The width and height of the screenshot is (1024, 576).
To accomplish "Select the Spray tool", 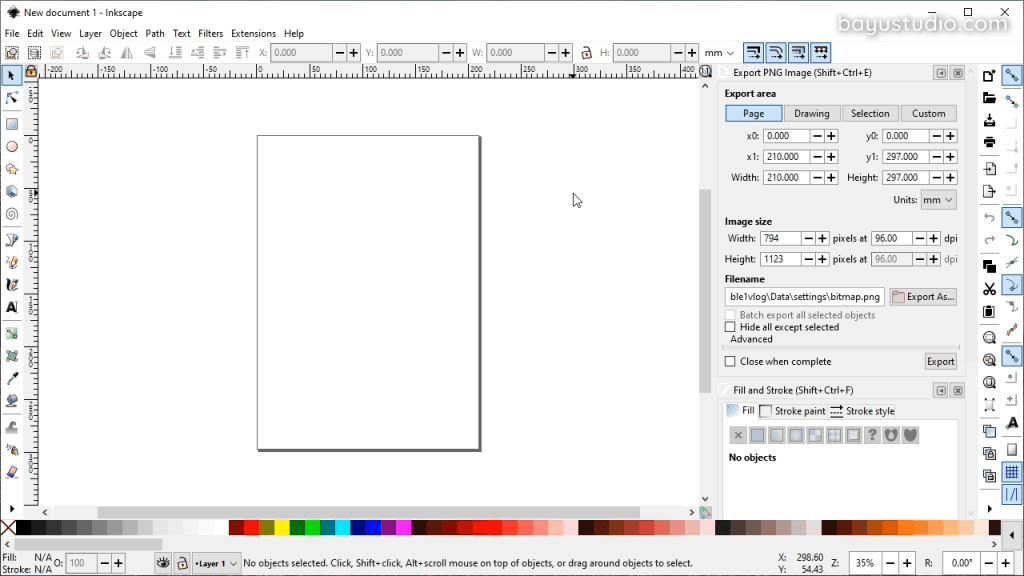I will 12,450.
